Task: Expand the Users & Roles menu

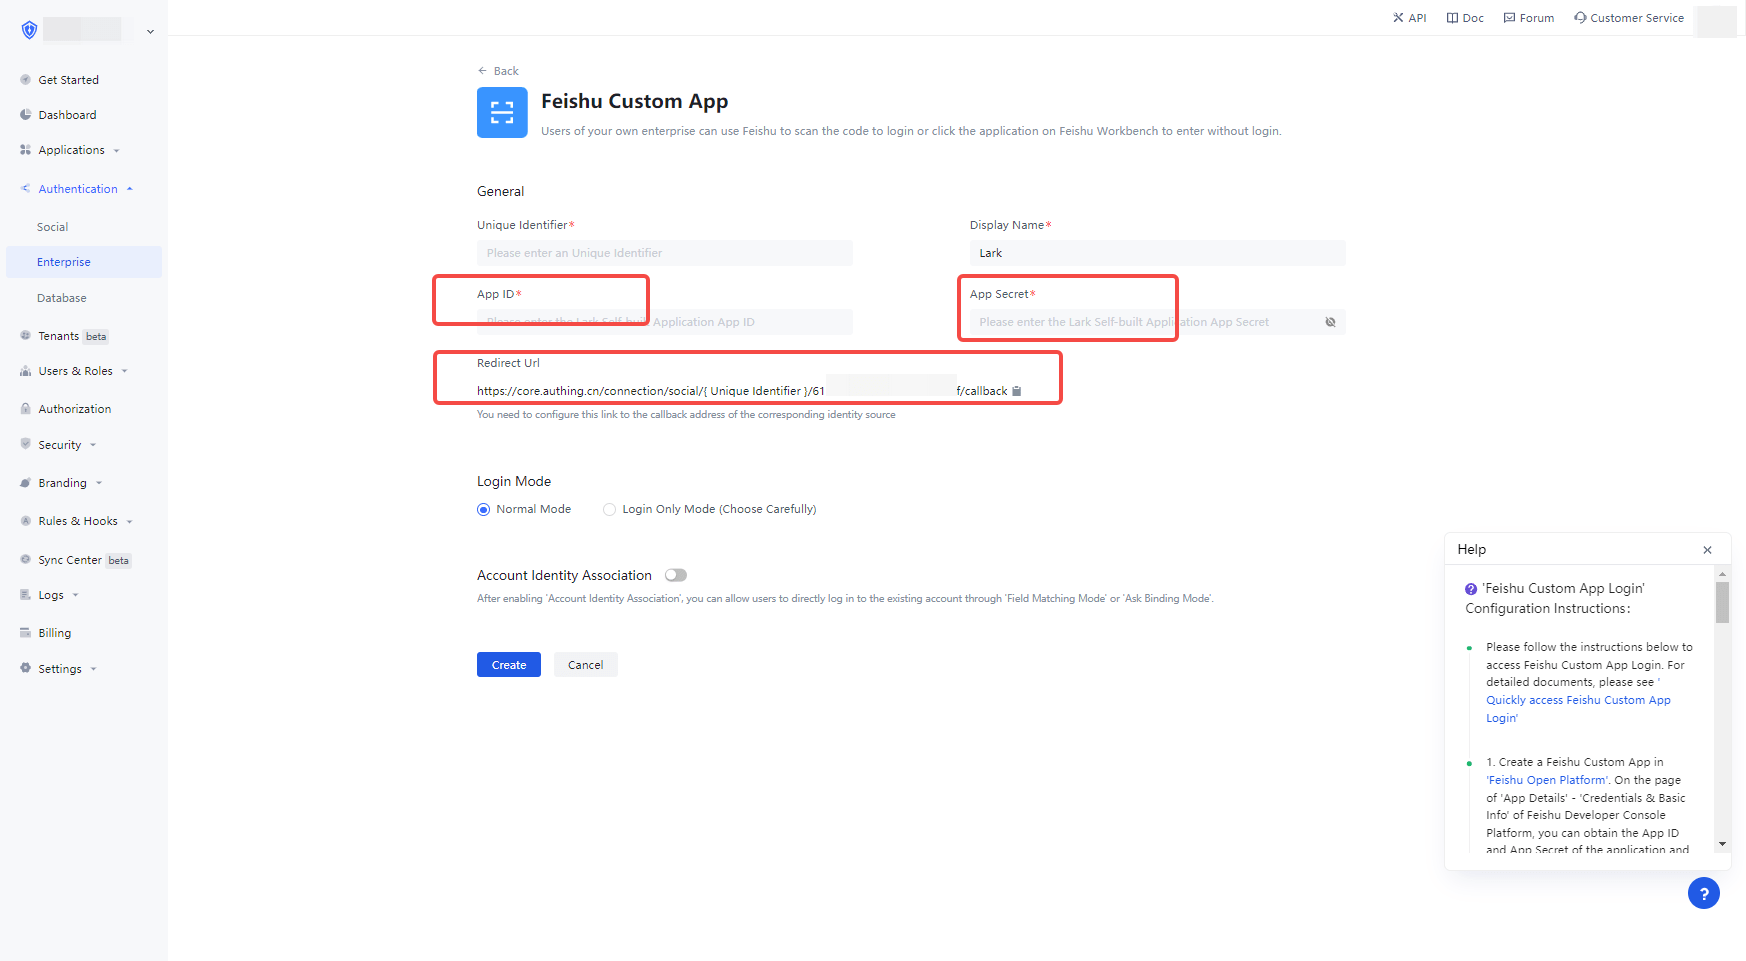Action: tap(75, 371)
